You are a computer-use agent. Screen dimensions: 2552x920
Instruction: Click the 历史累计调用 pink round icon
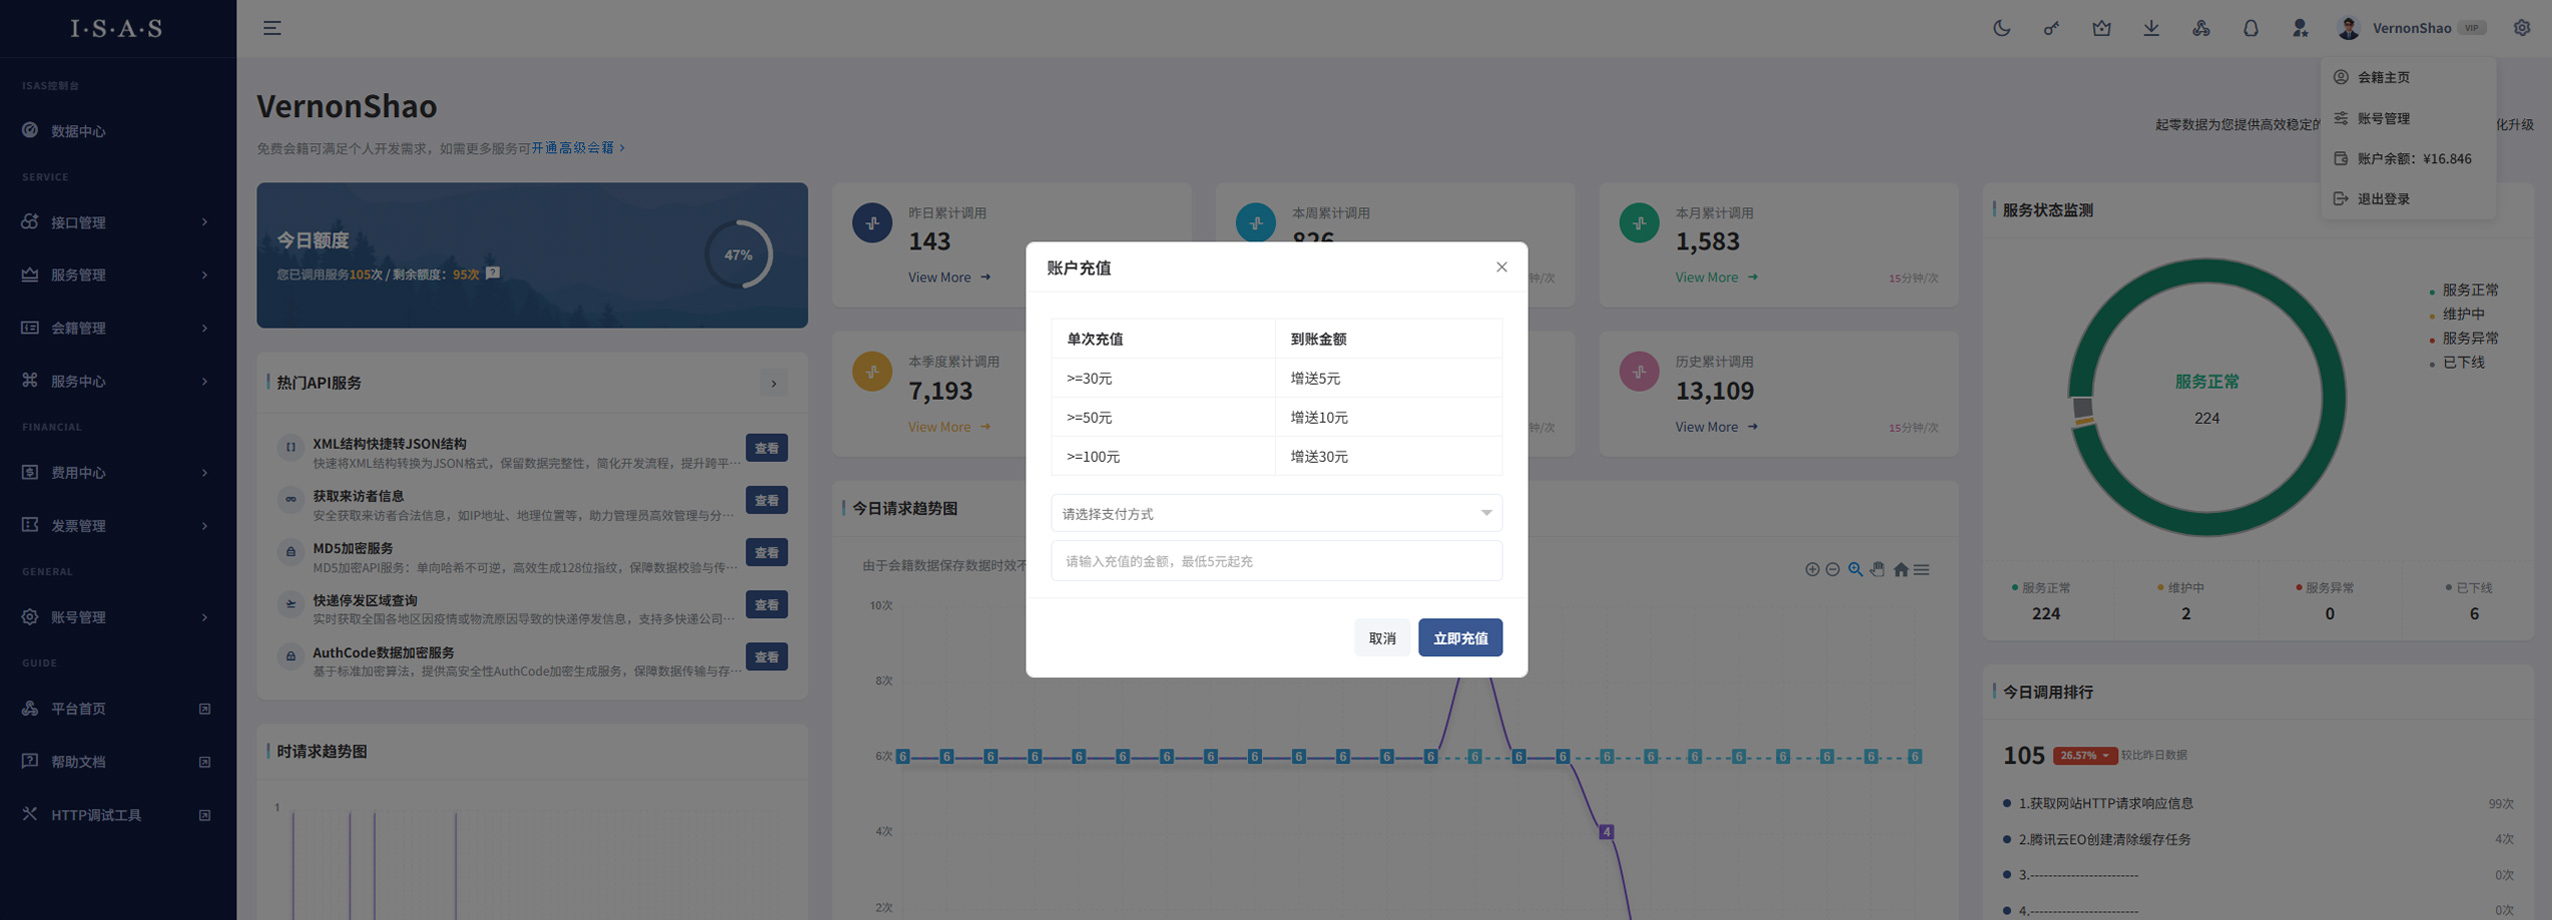click(1639, 371)
